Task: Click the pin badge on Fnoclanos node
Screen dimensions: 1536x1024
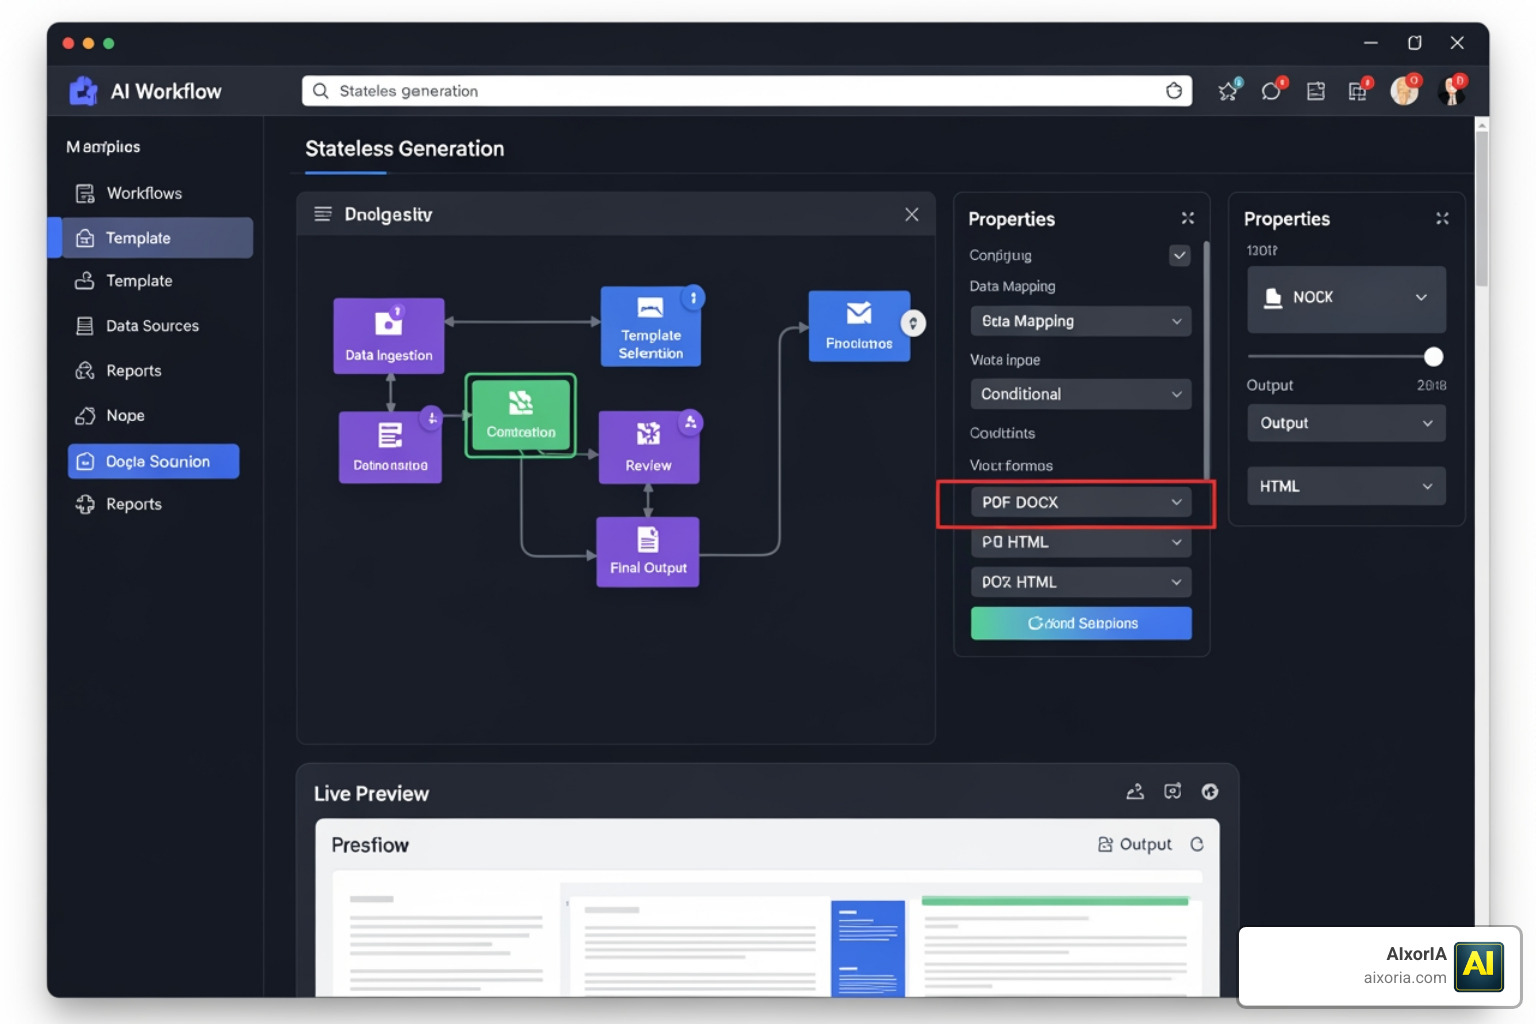Action: [913, 323]
